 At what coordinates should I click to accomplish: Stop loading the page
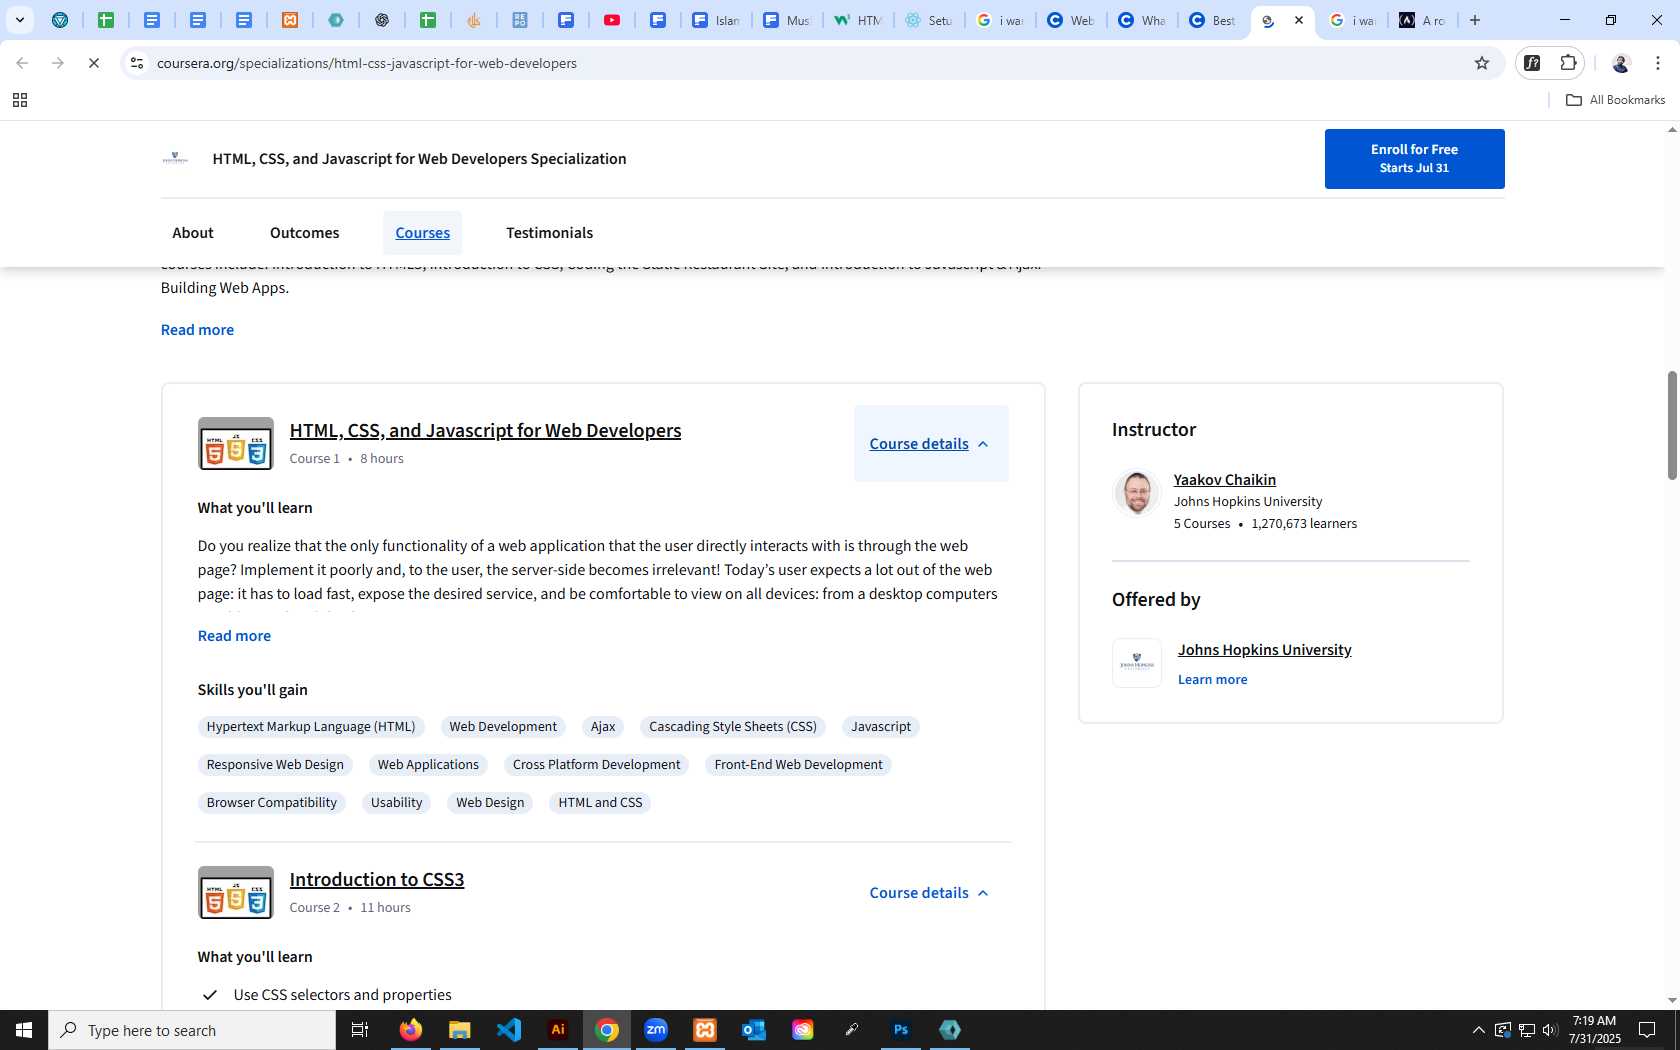click(x=93, y=63)
